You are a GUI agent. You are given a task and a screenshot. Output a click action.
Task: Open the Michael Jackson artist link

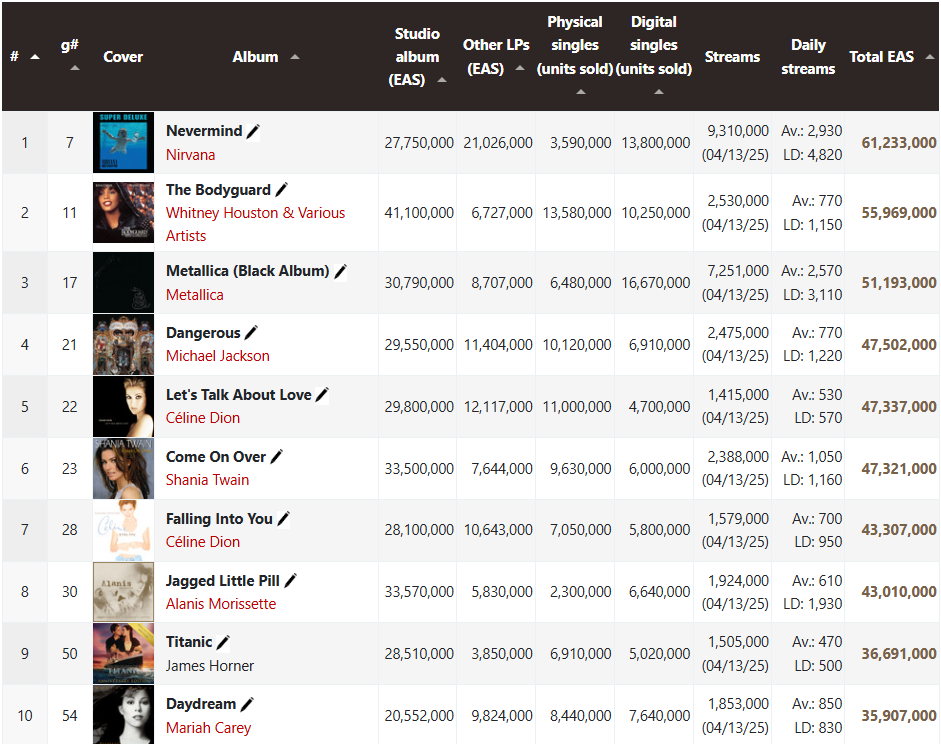point(217,356)
